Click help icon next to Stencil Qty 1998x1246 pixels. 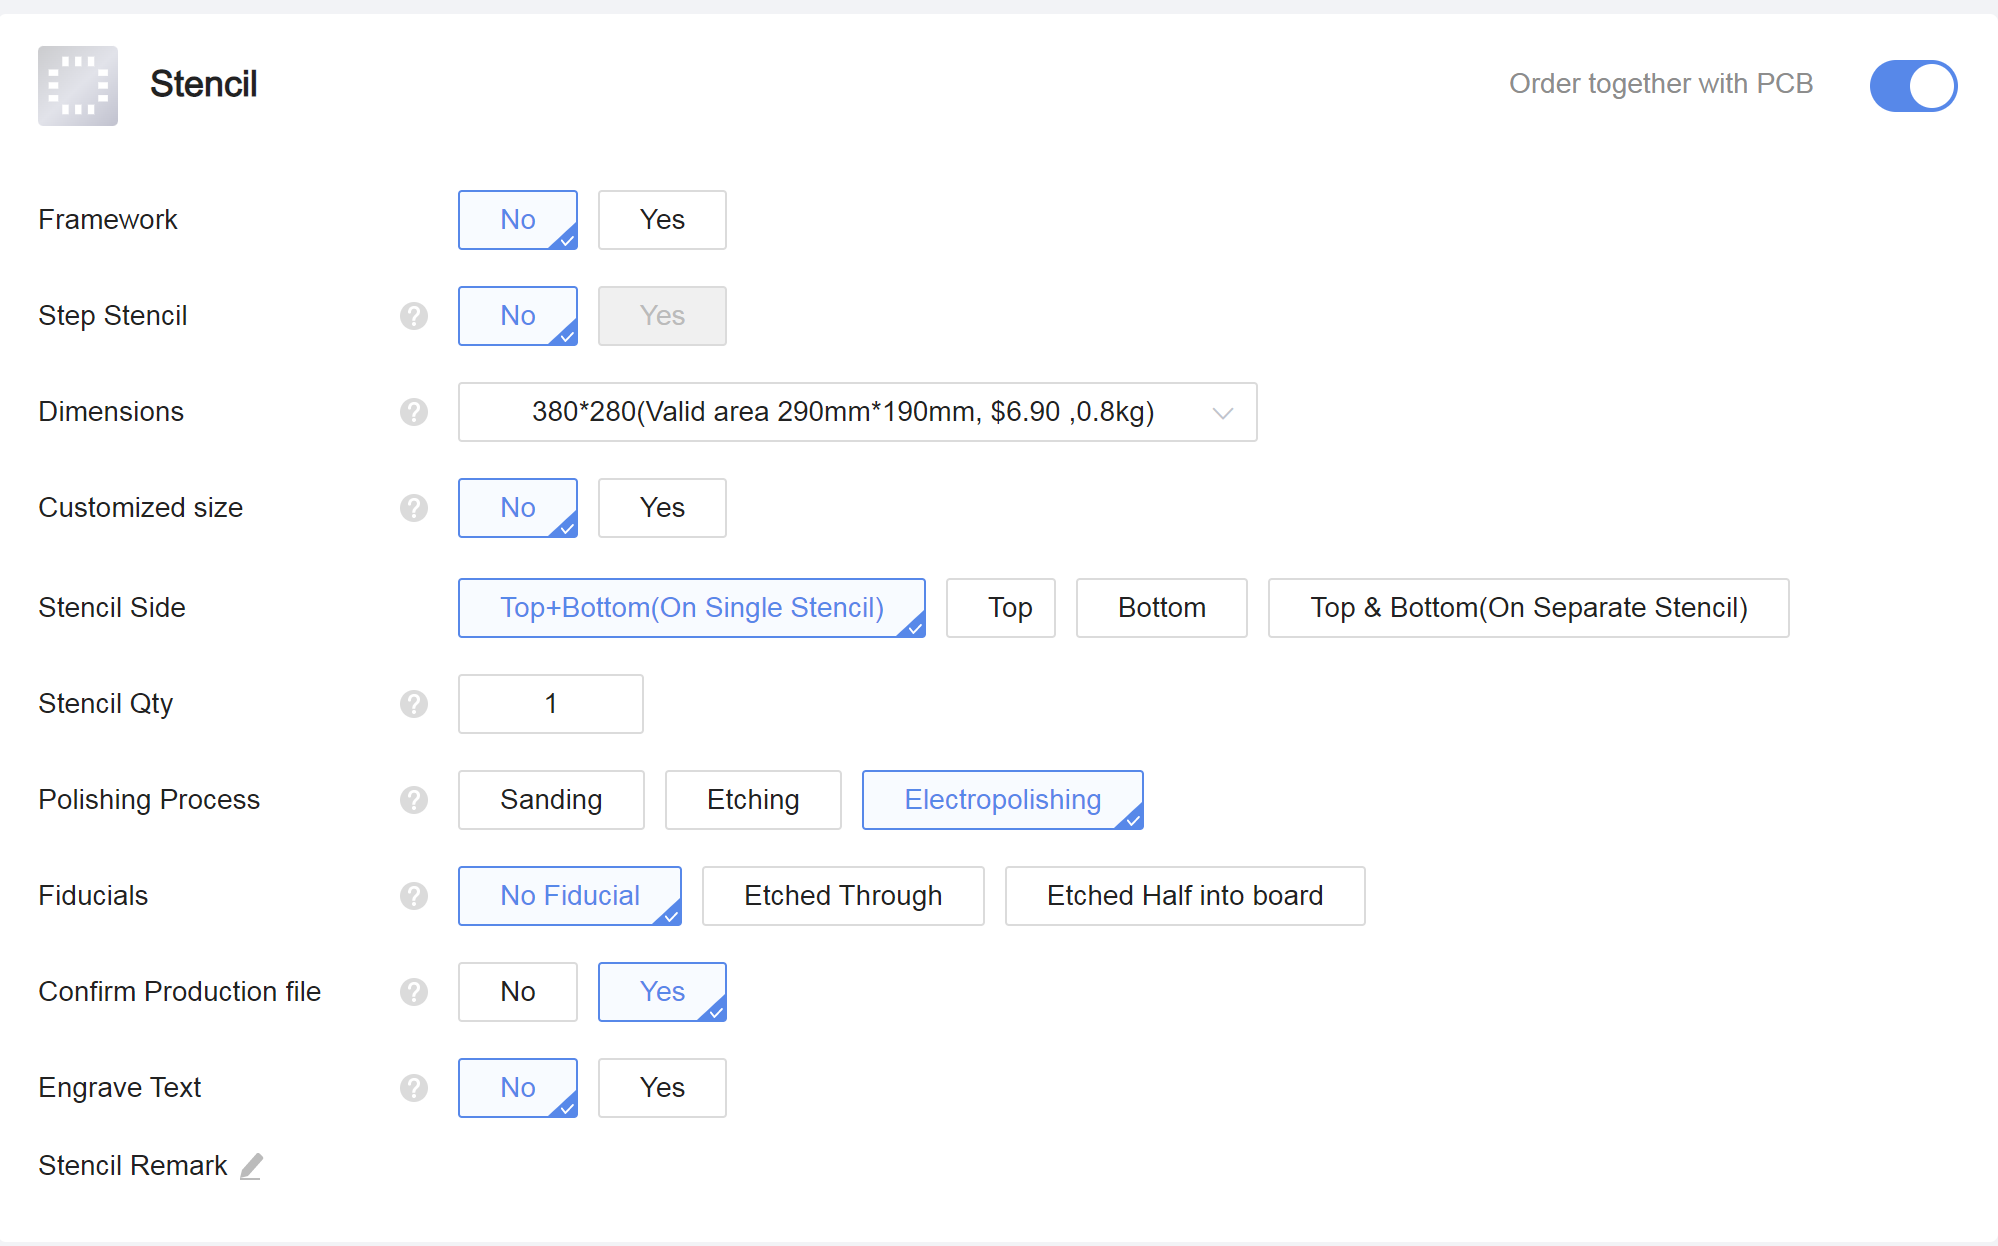[414, 704]
